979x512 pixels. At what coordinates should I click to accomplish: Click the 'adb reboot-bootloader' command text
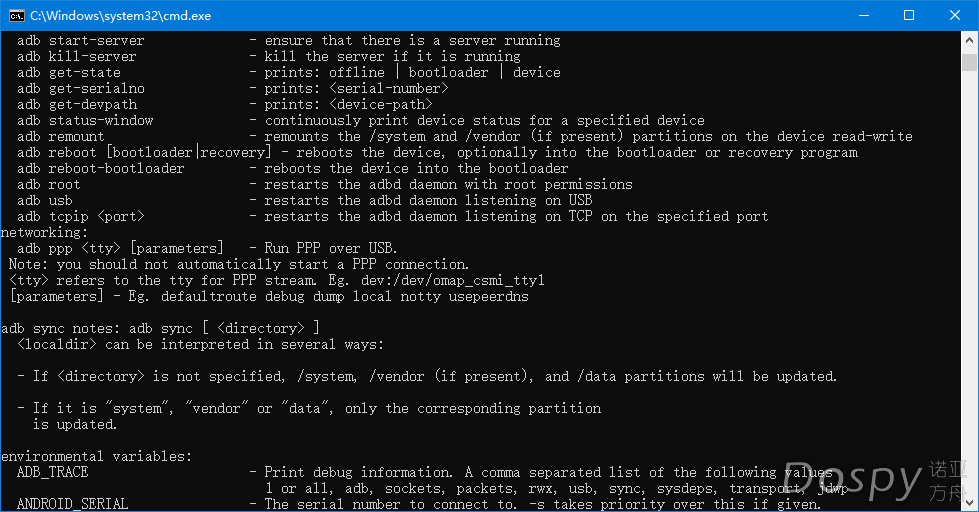click(x=101, y=169)
